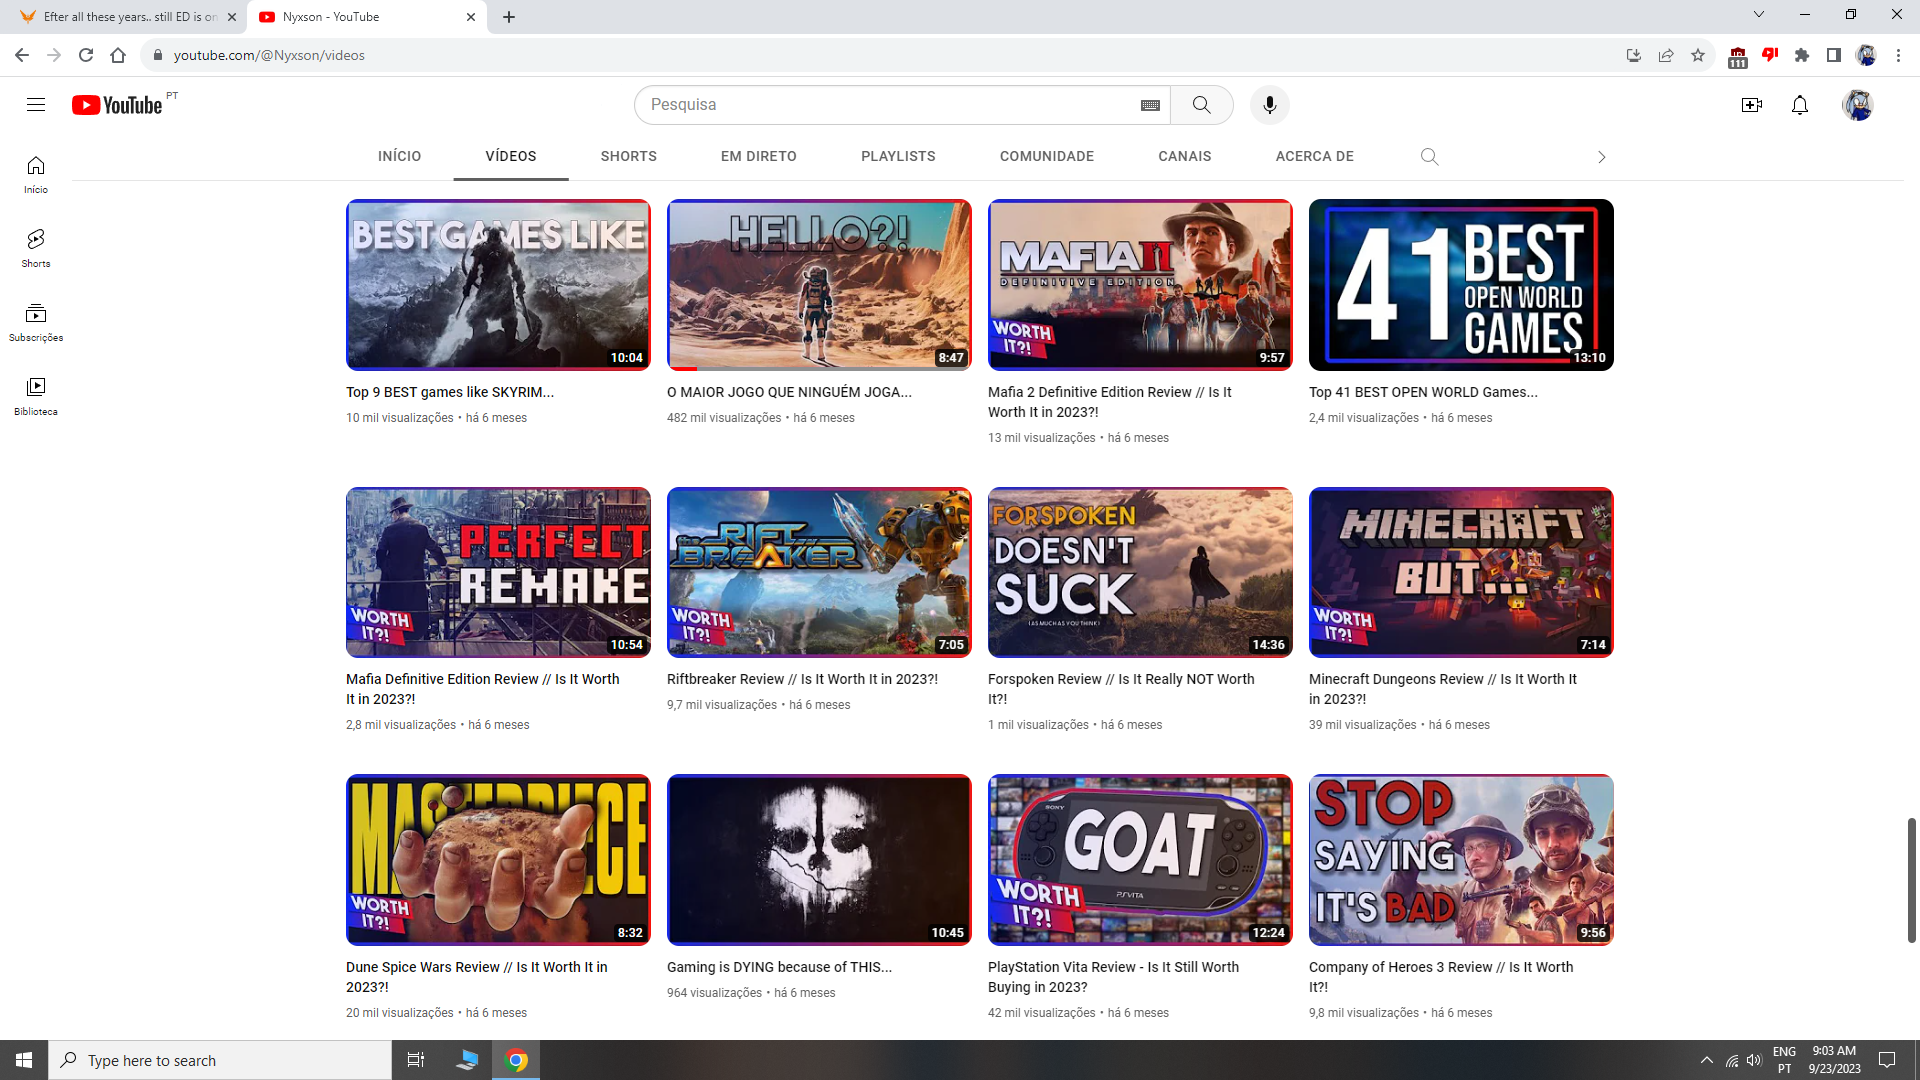Open 'Gaming is DYING' skull thumbnail
The image size is (1920, 1080).
tap(819, 860)
